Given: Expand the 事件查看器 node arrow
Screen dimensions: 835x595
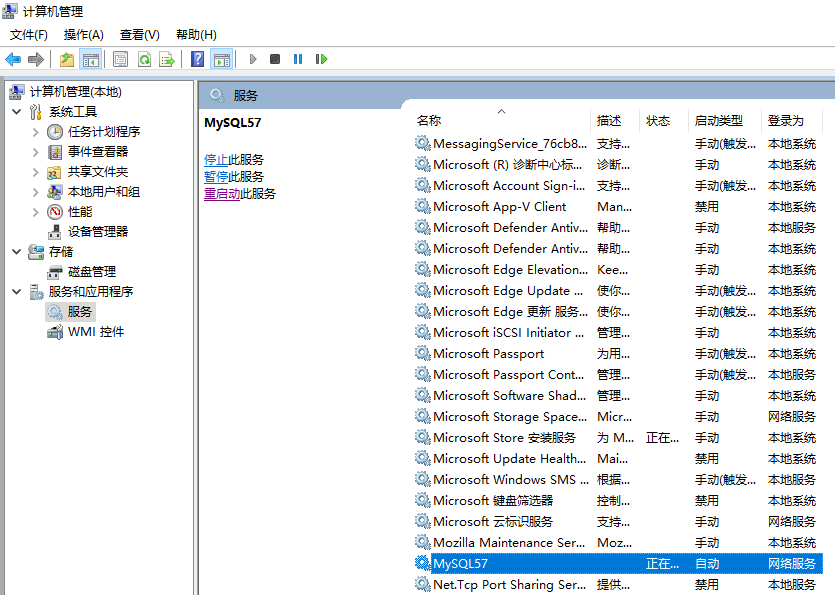Looking at the screenshot, I should click(x=36, y=152).
